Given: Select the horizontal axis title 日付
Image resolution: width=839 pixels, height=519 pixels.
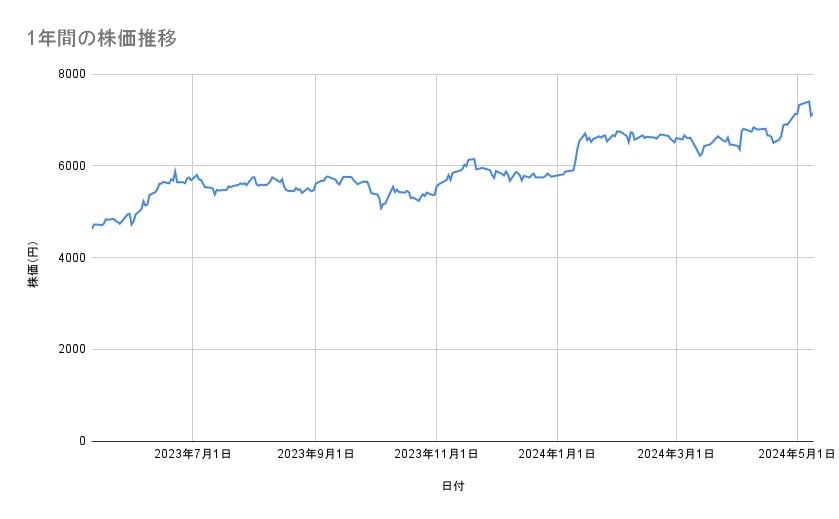Looking at the screenshot, I should 452,486.
